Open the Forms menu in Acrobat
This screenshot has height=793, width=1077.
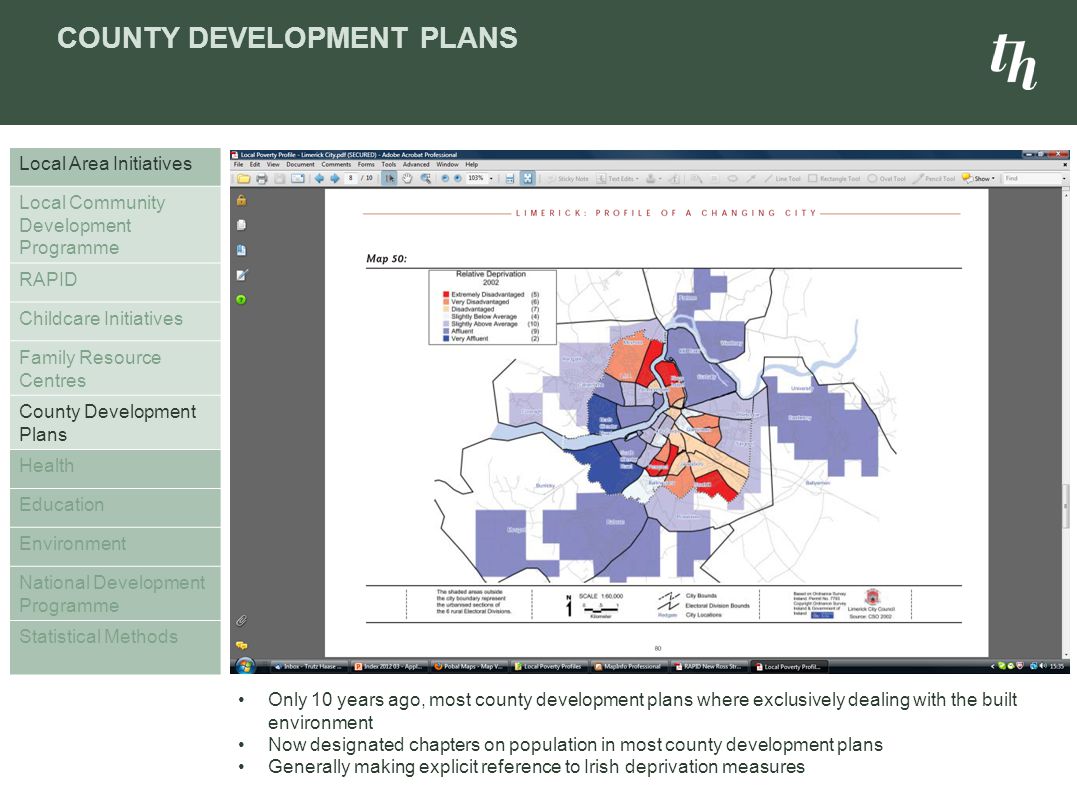366,165
